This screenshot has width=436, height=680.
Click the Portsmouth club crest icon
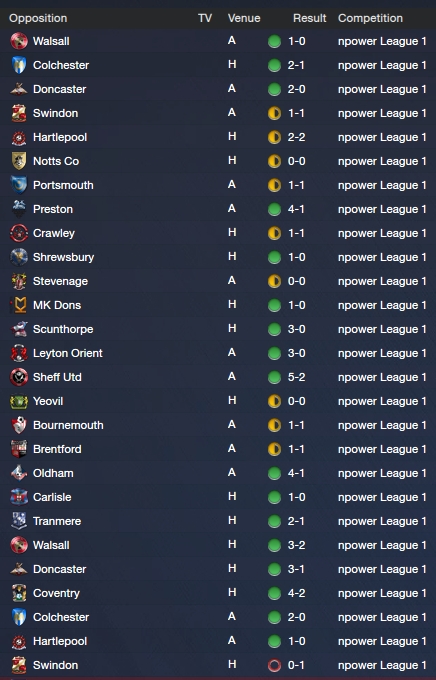point(19,185)
